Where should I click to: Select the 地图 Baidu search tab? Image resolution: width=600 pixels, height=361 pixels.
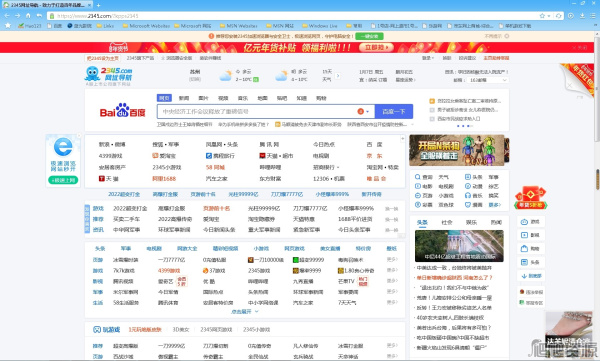[262, 98]
